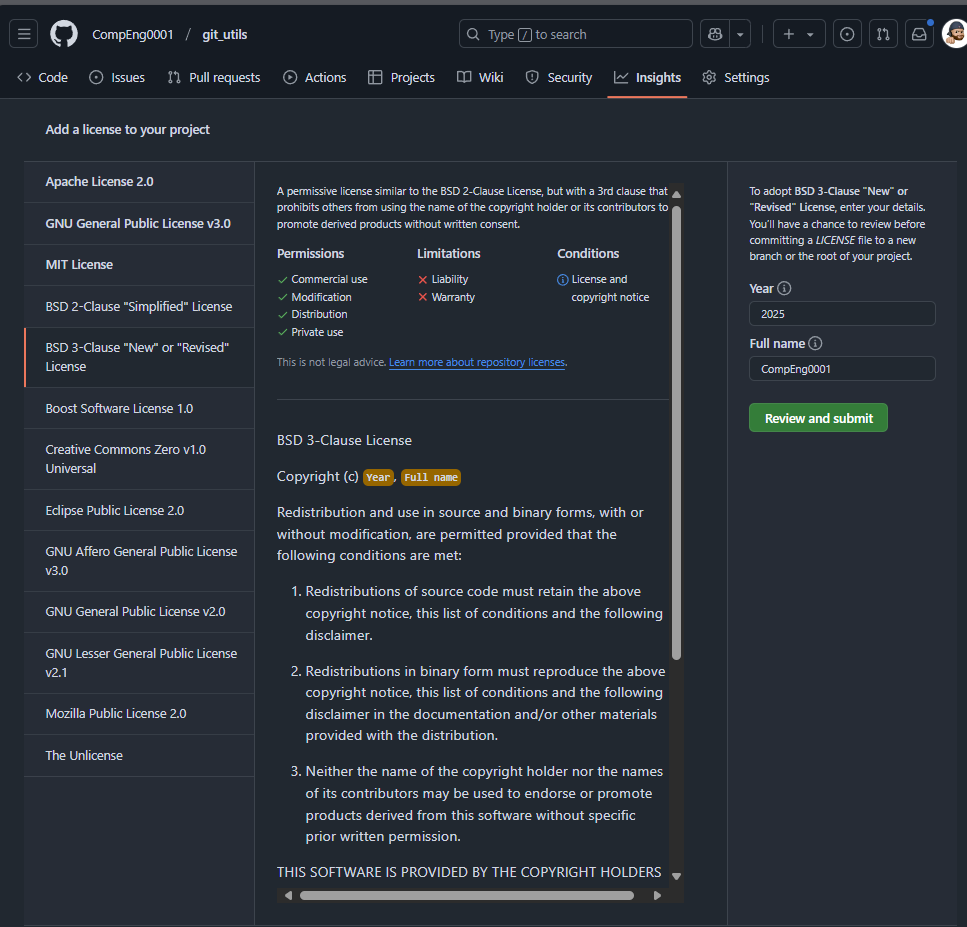This screenshot has width=967, height=927.
Task: Open the Issues tab
Action: tap(117, 78)
